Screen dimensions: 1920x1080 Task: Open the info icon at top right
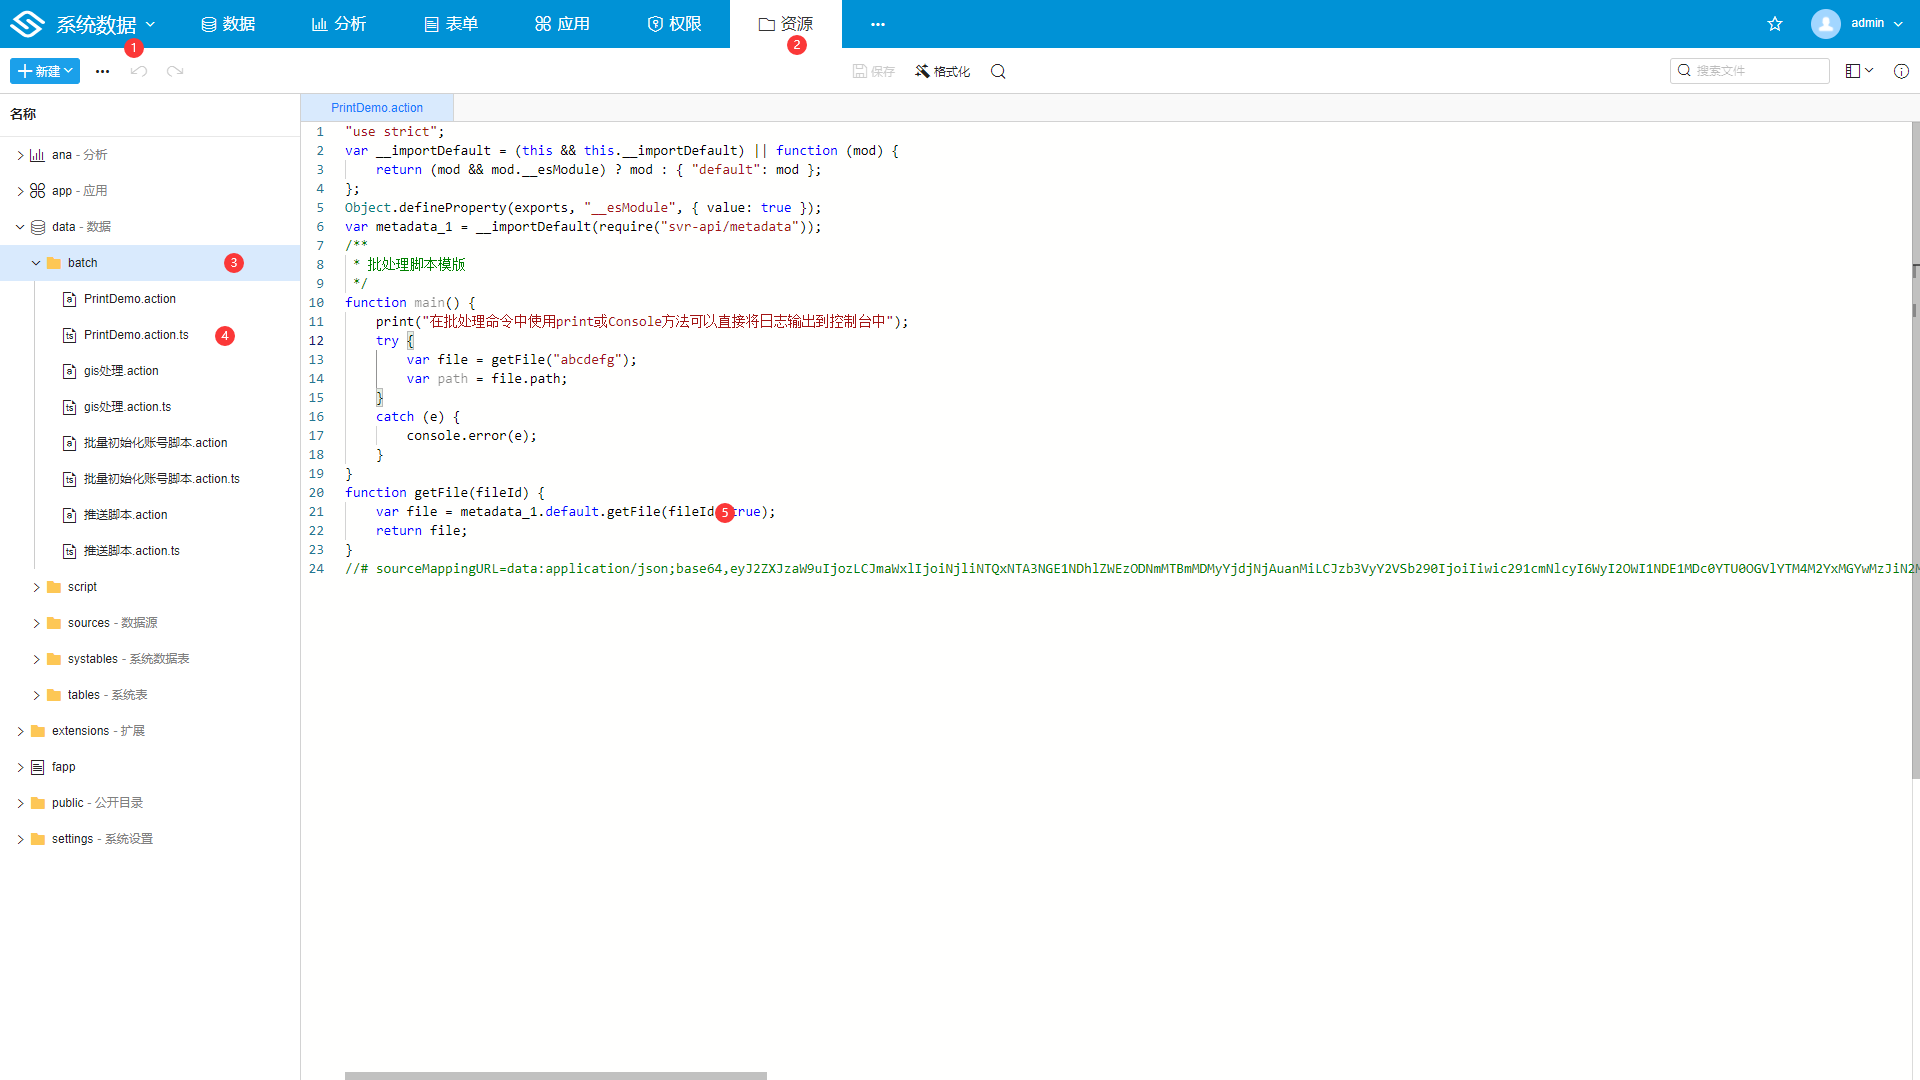[x=1901, y=71]
